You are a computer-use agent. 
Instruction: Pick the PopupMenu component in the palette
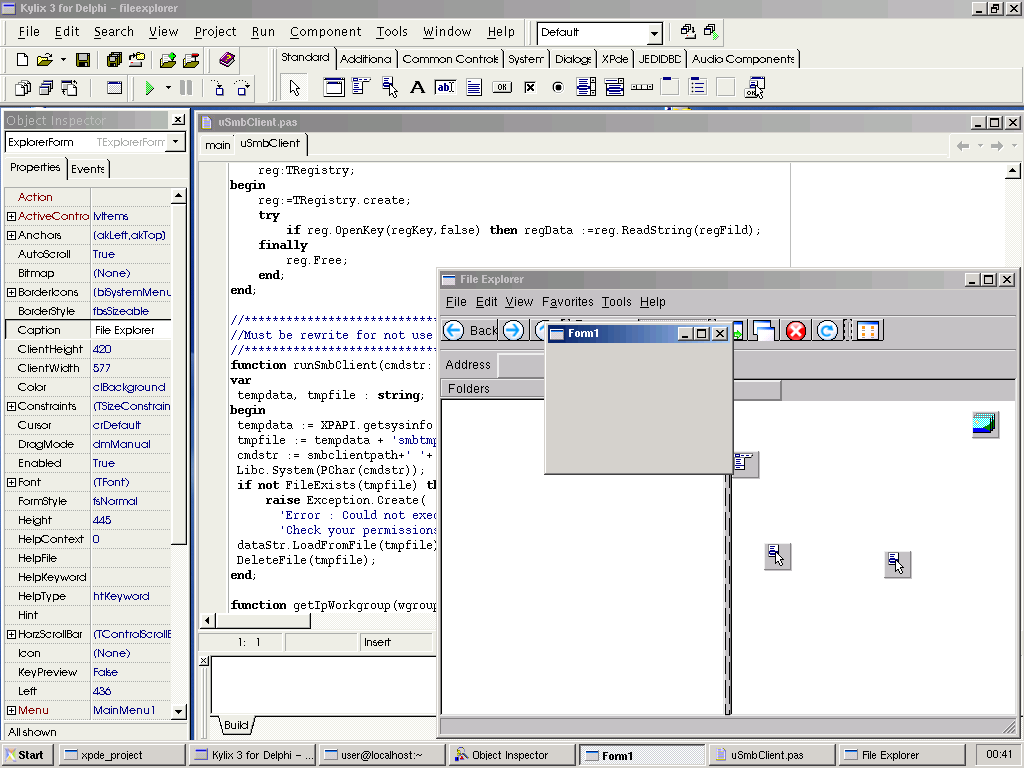pyautogui.click(x=389, y=87)
